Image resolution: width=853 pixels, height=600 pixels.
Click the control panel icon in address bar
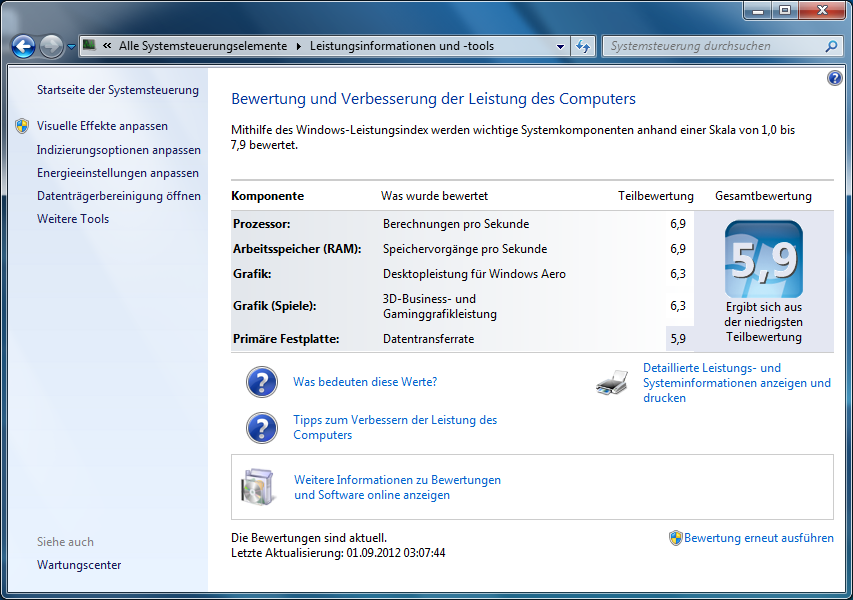click(89, 45)
